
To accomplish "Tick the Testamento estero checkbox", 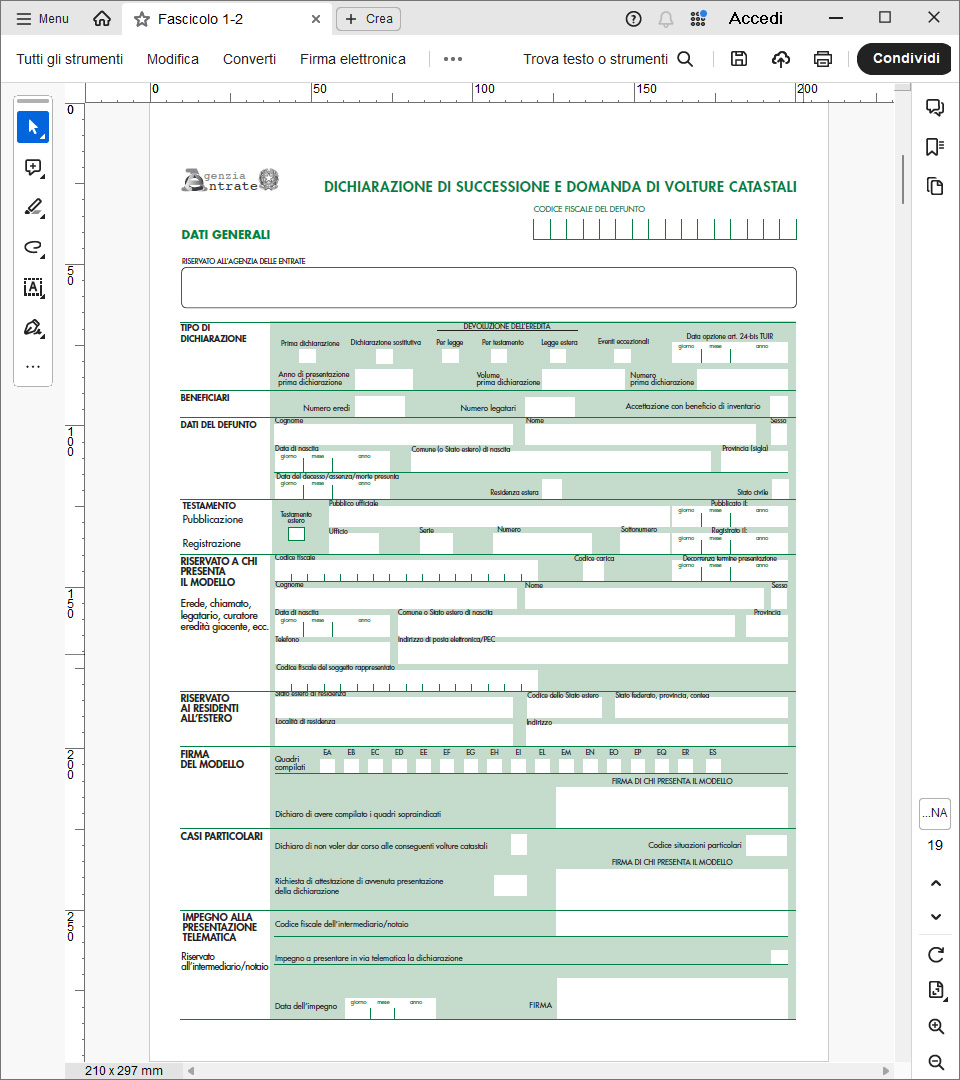I will pos(296,534).
